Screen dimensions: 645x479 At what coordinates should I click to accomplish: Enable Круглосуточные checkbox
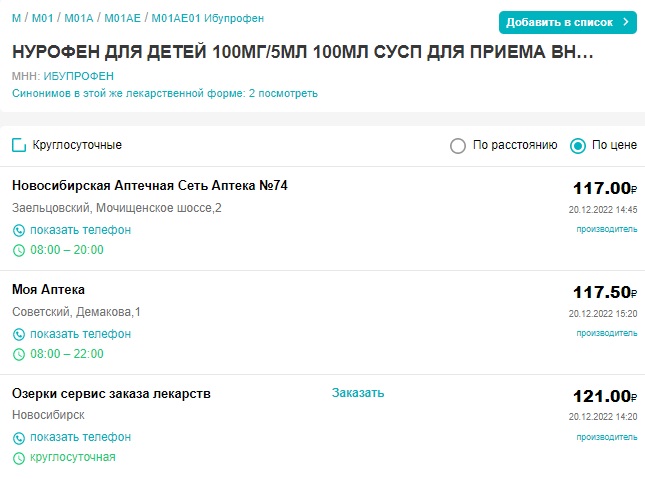tap(19, 145)
